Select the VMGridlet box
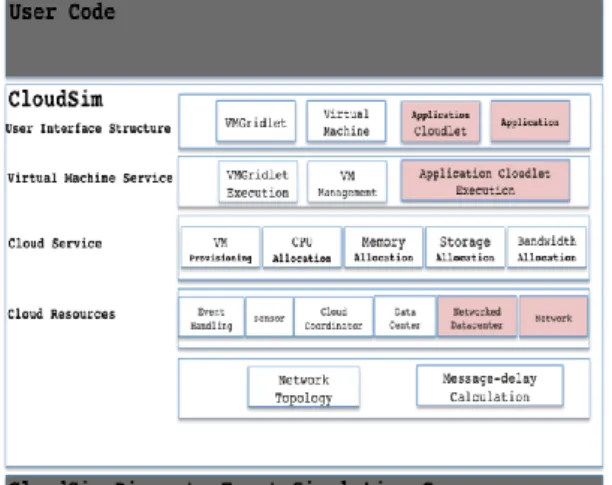This screenshot has width=612, height=485. (256, 121)
